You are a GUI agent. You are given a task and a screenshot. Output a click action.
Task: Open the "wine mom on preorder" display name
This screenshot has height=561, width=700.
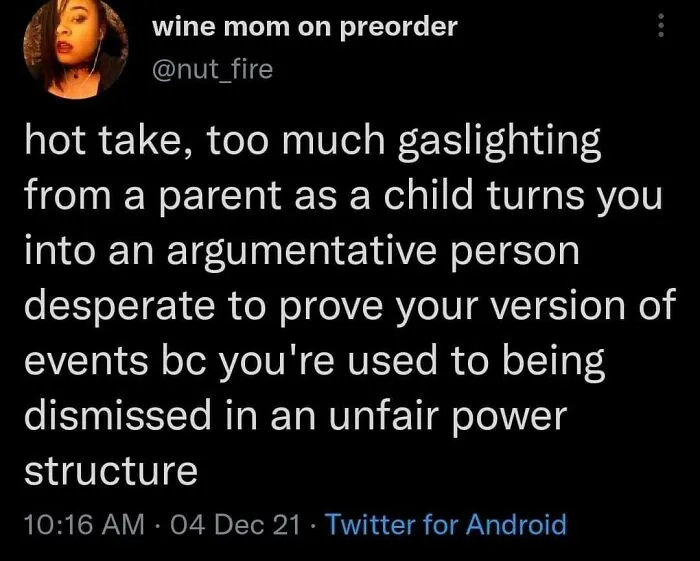click(x=305, y=27)
